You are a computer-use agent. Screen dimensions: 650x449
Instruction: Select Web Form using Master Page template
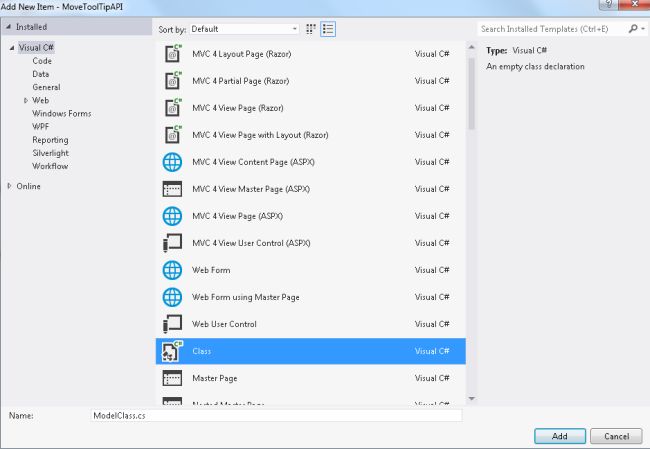pyautogui.click(x=310, y=297)
